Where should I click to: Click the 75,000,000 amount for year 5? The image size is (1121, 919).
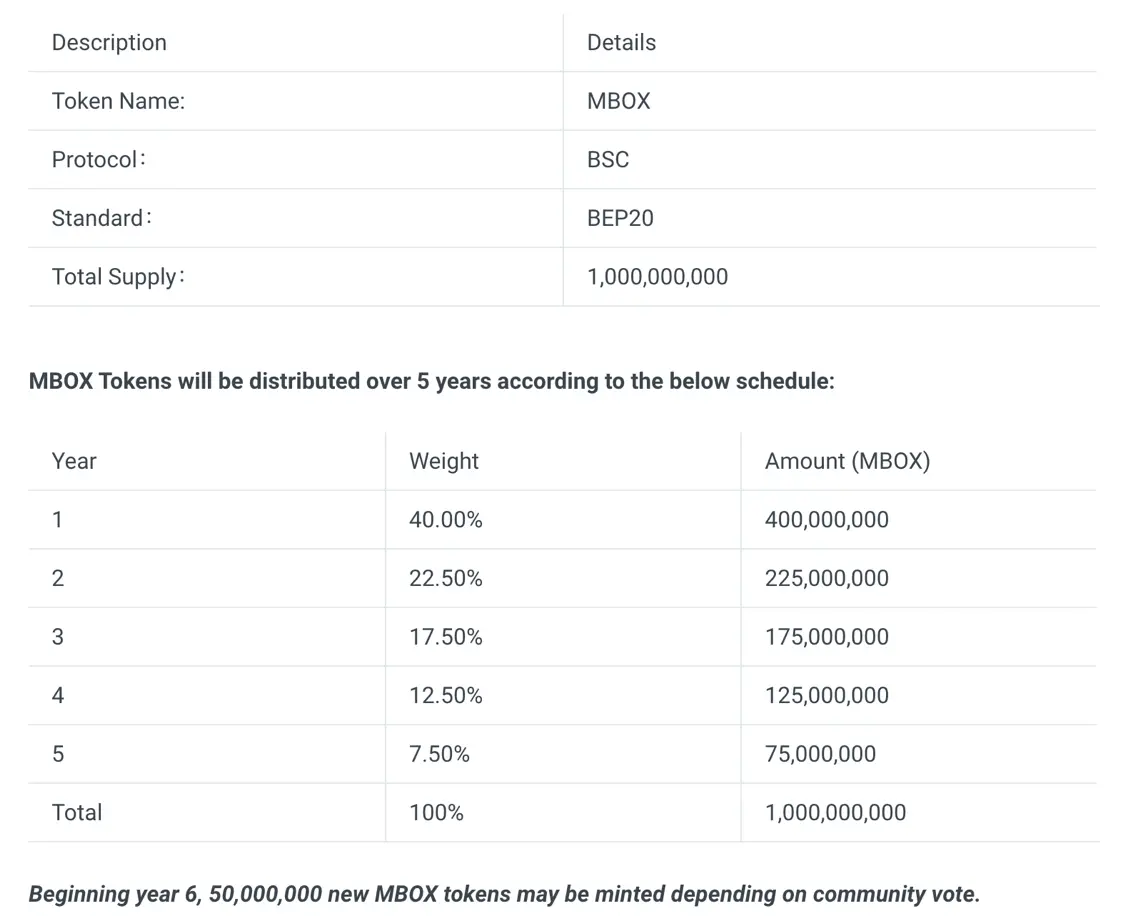tap(820, 755)
